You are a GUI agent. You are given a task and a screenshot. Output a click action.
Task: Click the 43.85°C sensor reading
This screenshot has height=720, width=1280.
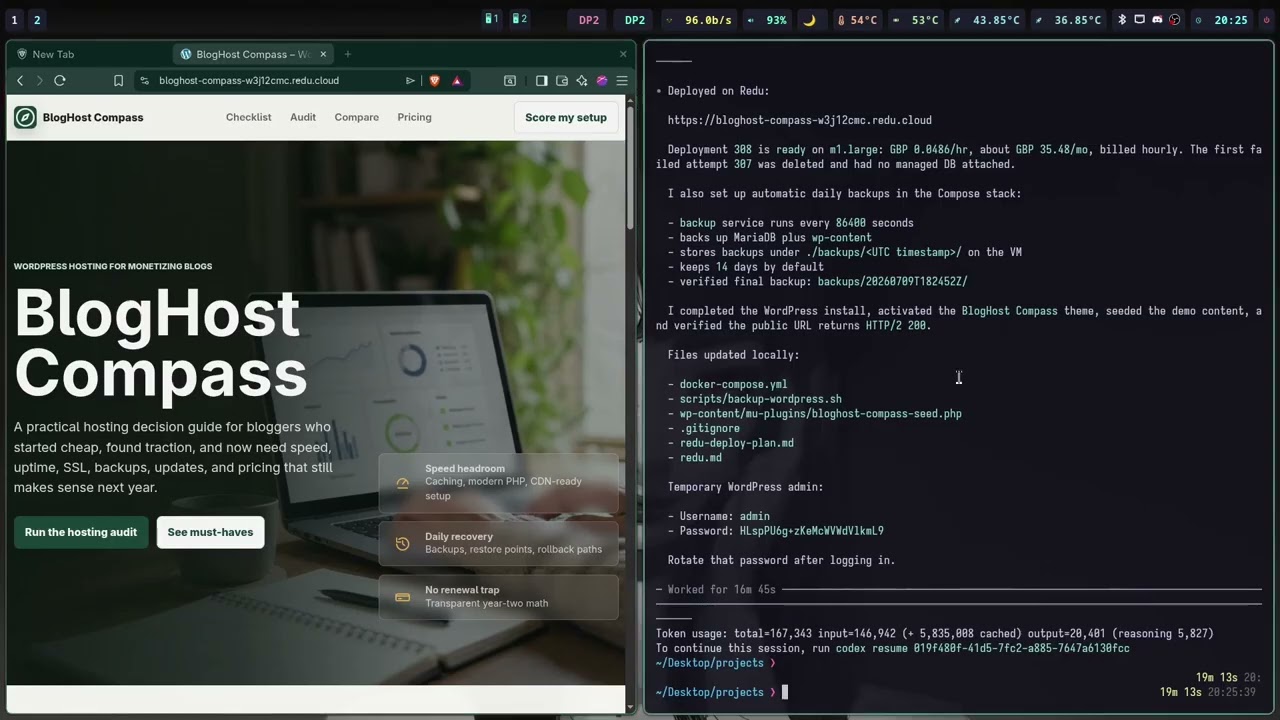coord(987,20)
